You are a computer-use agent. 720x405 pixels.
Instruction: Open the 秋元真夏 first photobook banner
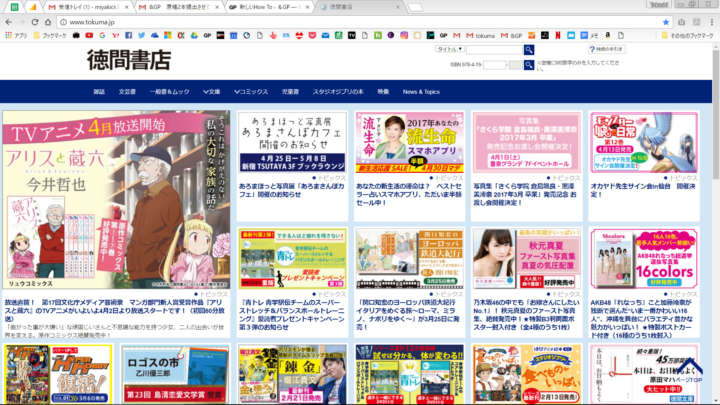tap(526, 259)
